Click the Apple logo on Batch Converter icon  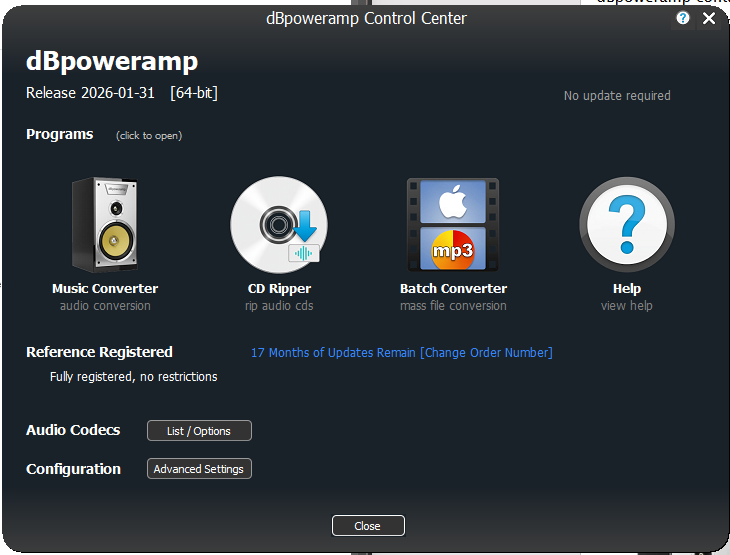(x=453, y=202)
